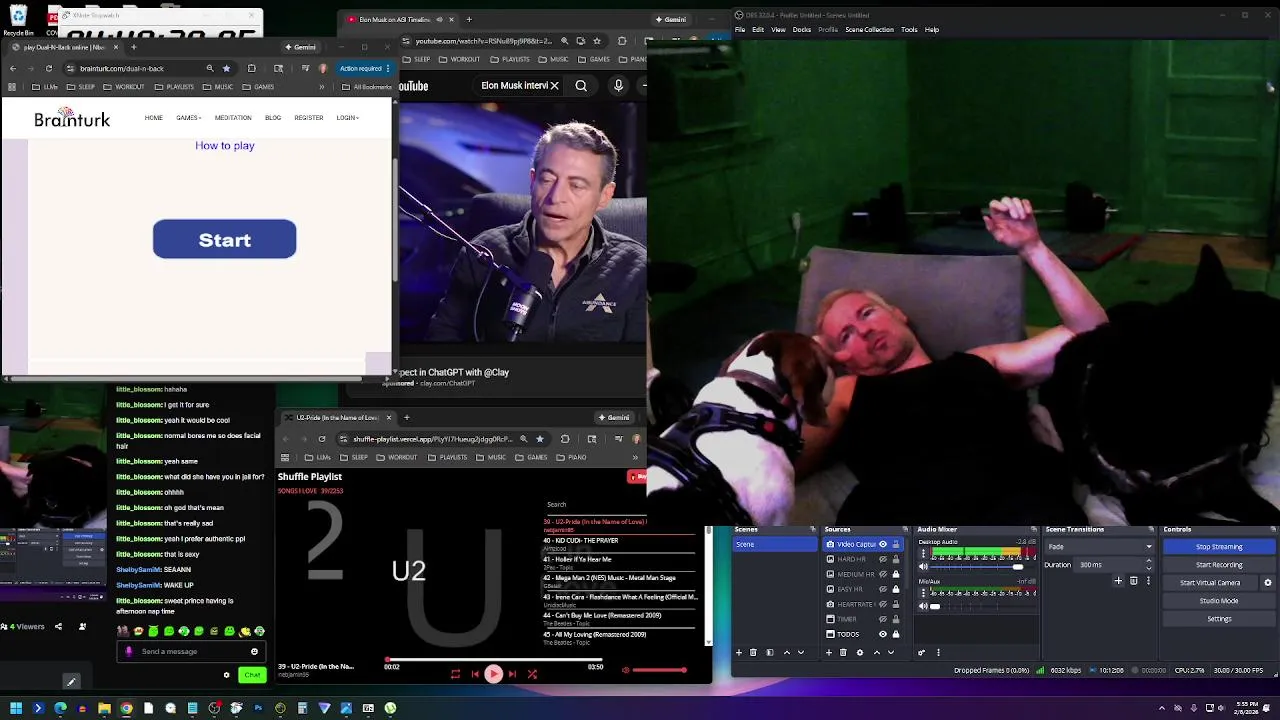
Task: Open Audio Mixer three-dot menu at bottom
Action: tap(938, 653)
